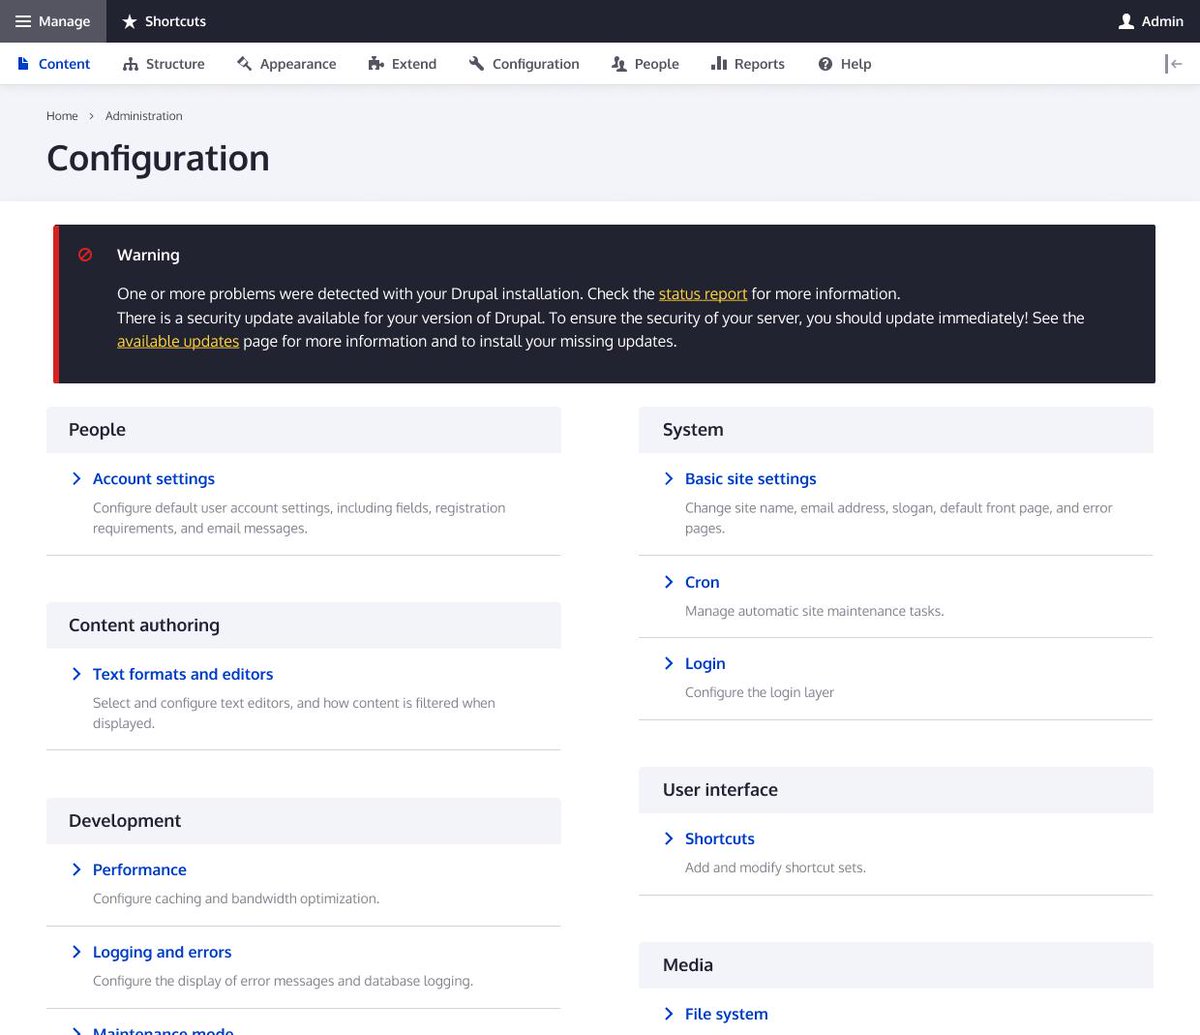Click the Extend puzzle-piece icon
The height and width of the screenshot is (1035, 1200).
coord(376,64)
